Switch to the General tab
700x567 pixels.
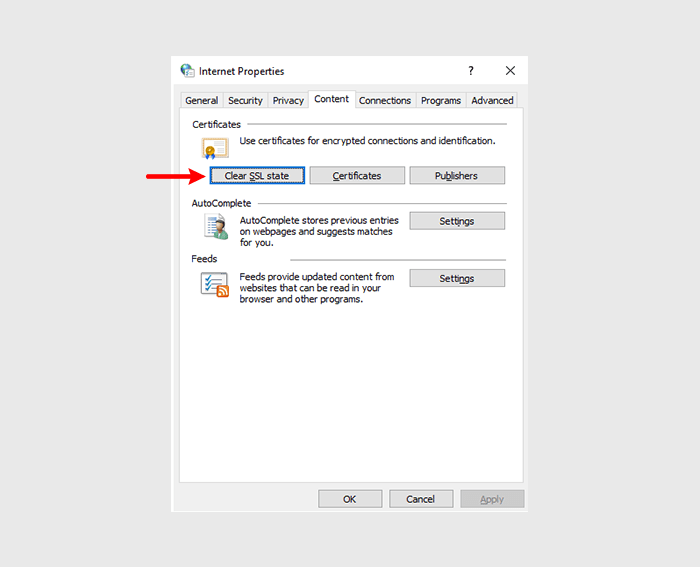pyautogui.click(x=202, y=100)
